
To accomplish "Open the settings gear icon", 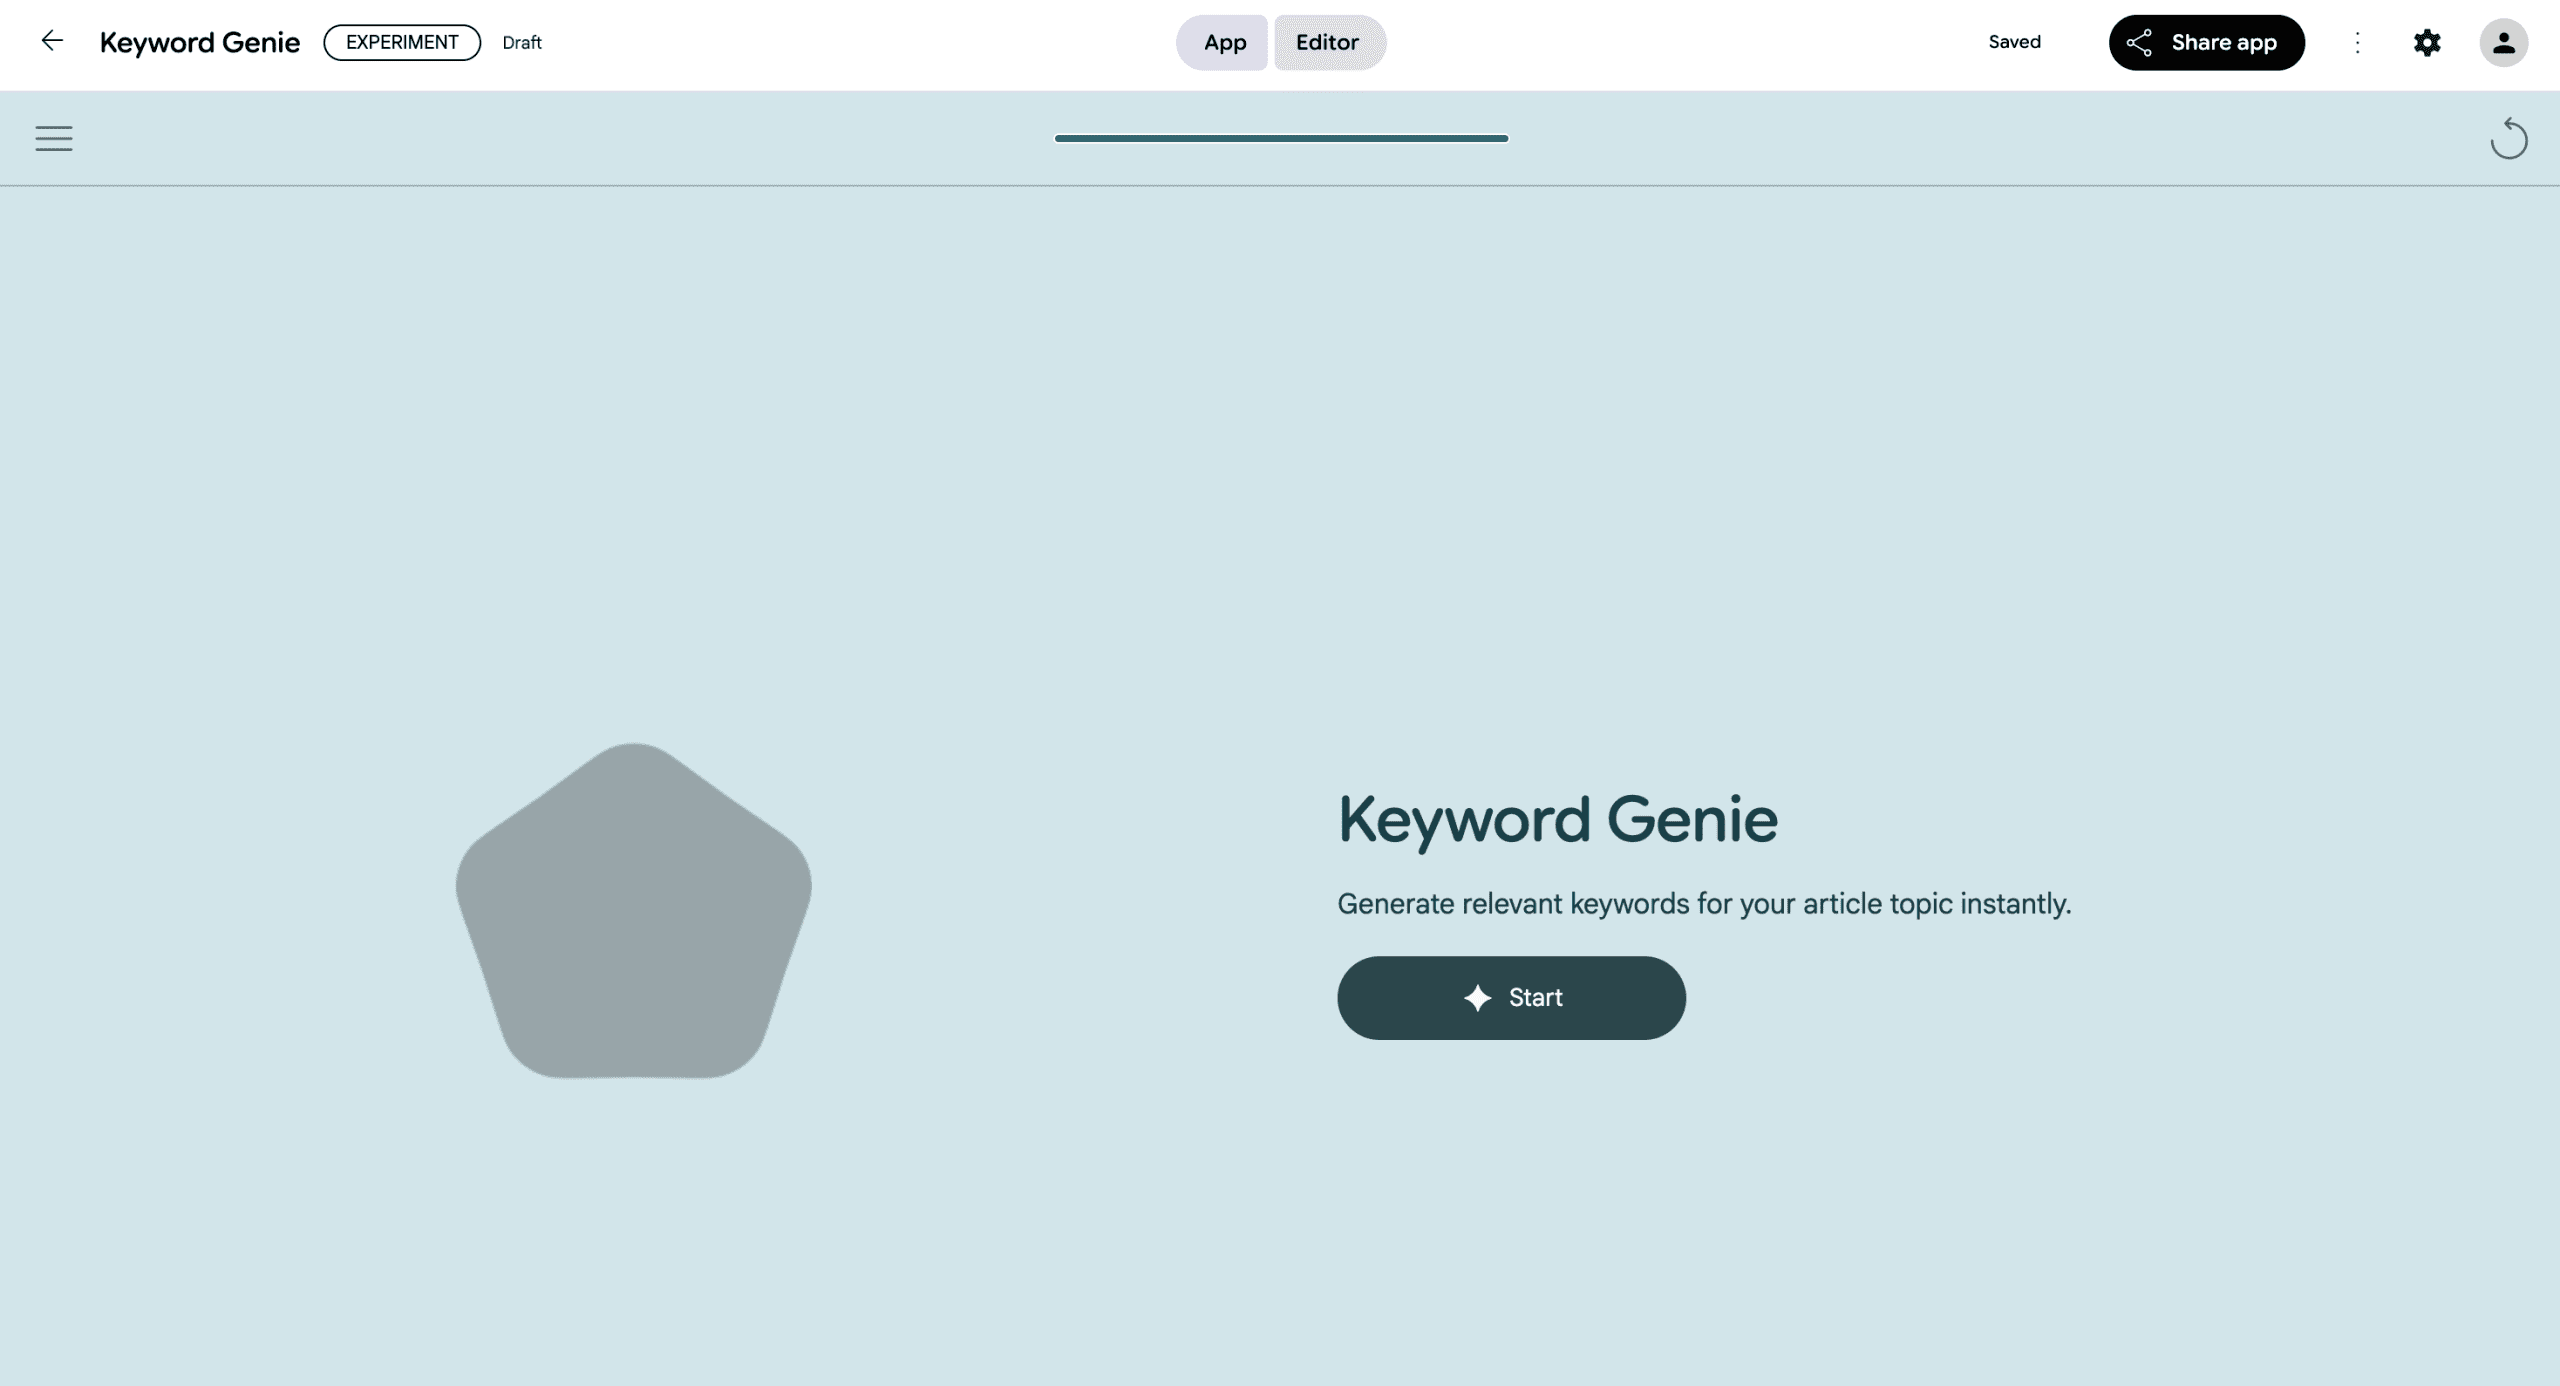I will click(2427, 42).
